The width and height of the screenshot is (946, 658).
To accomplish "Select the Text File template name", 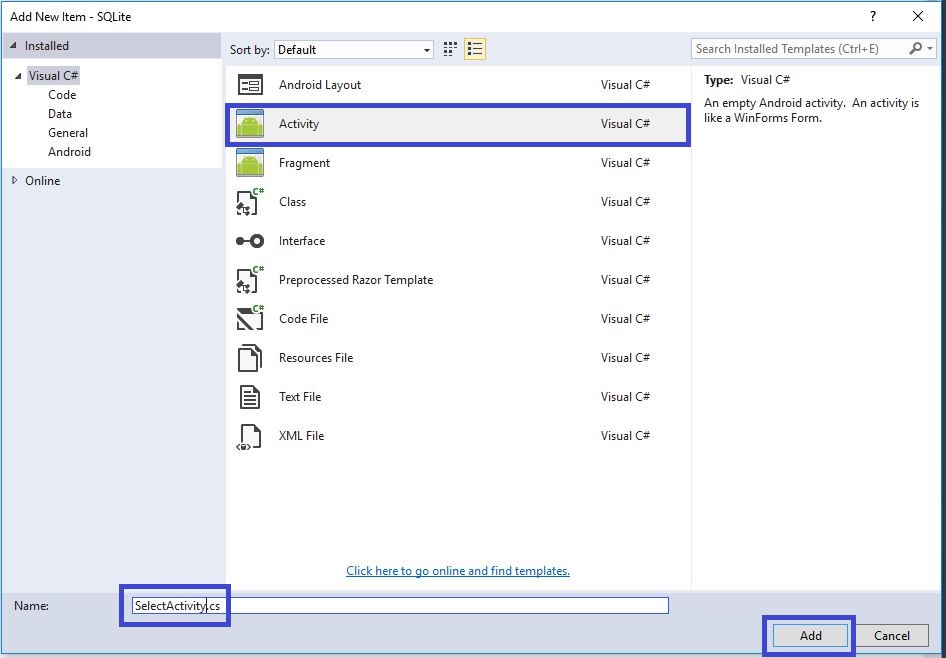I will point(300,397).
